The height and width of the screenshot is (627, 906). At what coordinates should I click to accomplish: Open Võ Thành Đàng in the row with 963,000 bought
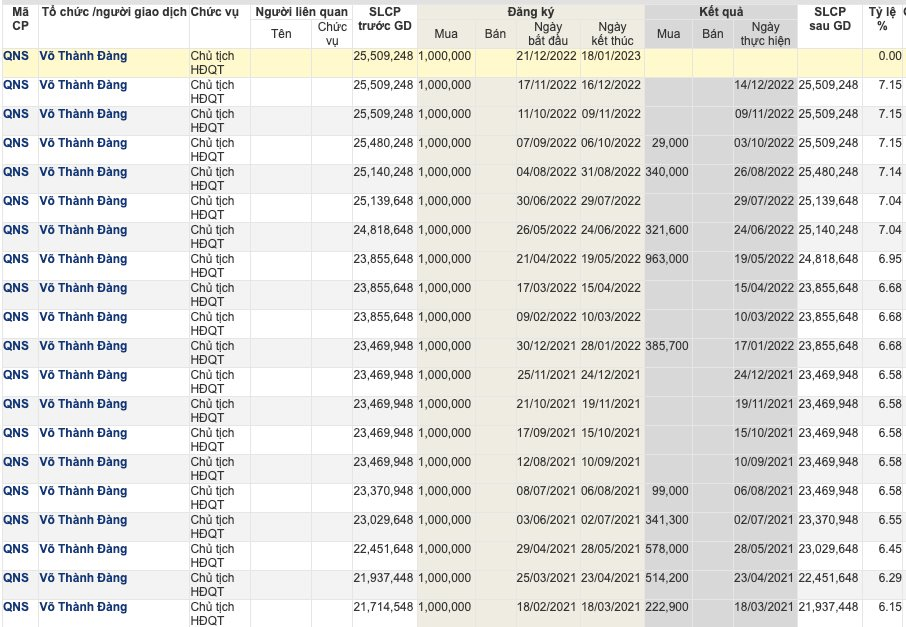point(83,259)
